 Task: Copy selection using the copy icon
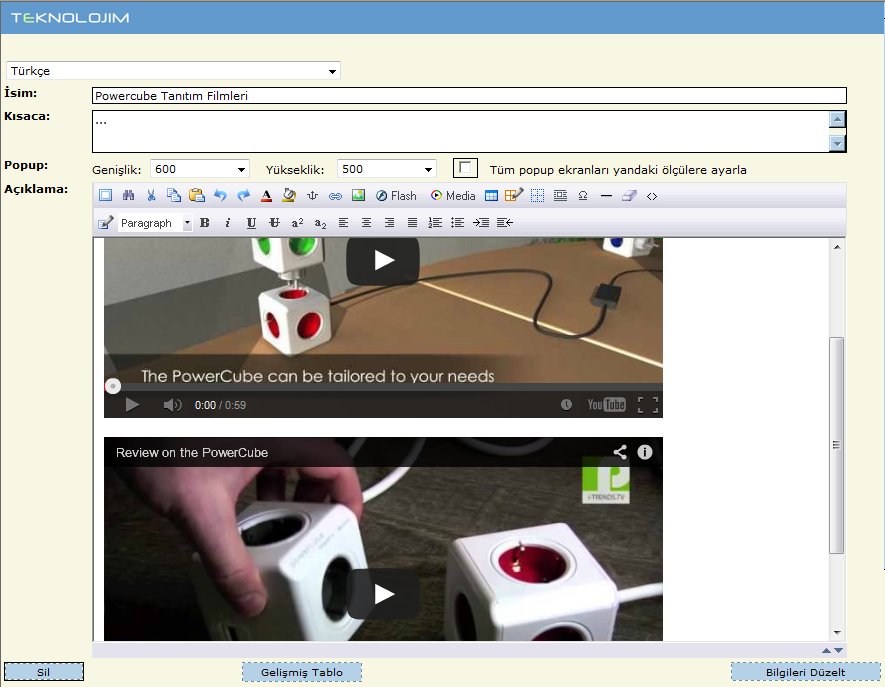point(174,196)
